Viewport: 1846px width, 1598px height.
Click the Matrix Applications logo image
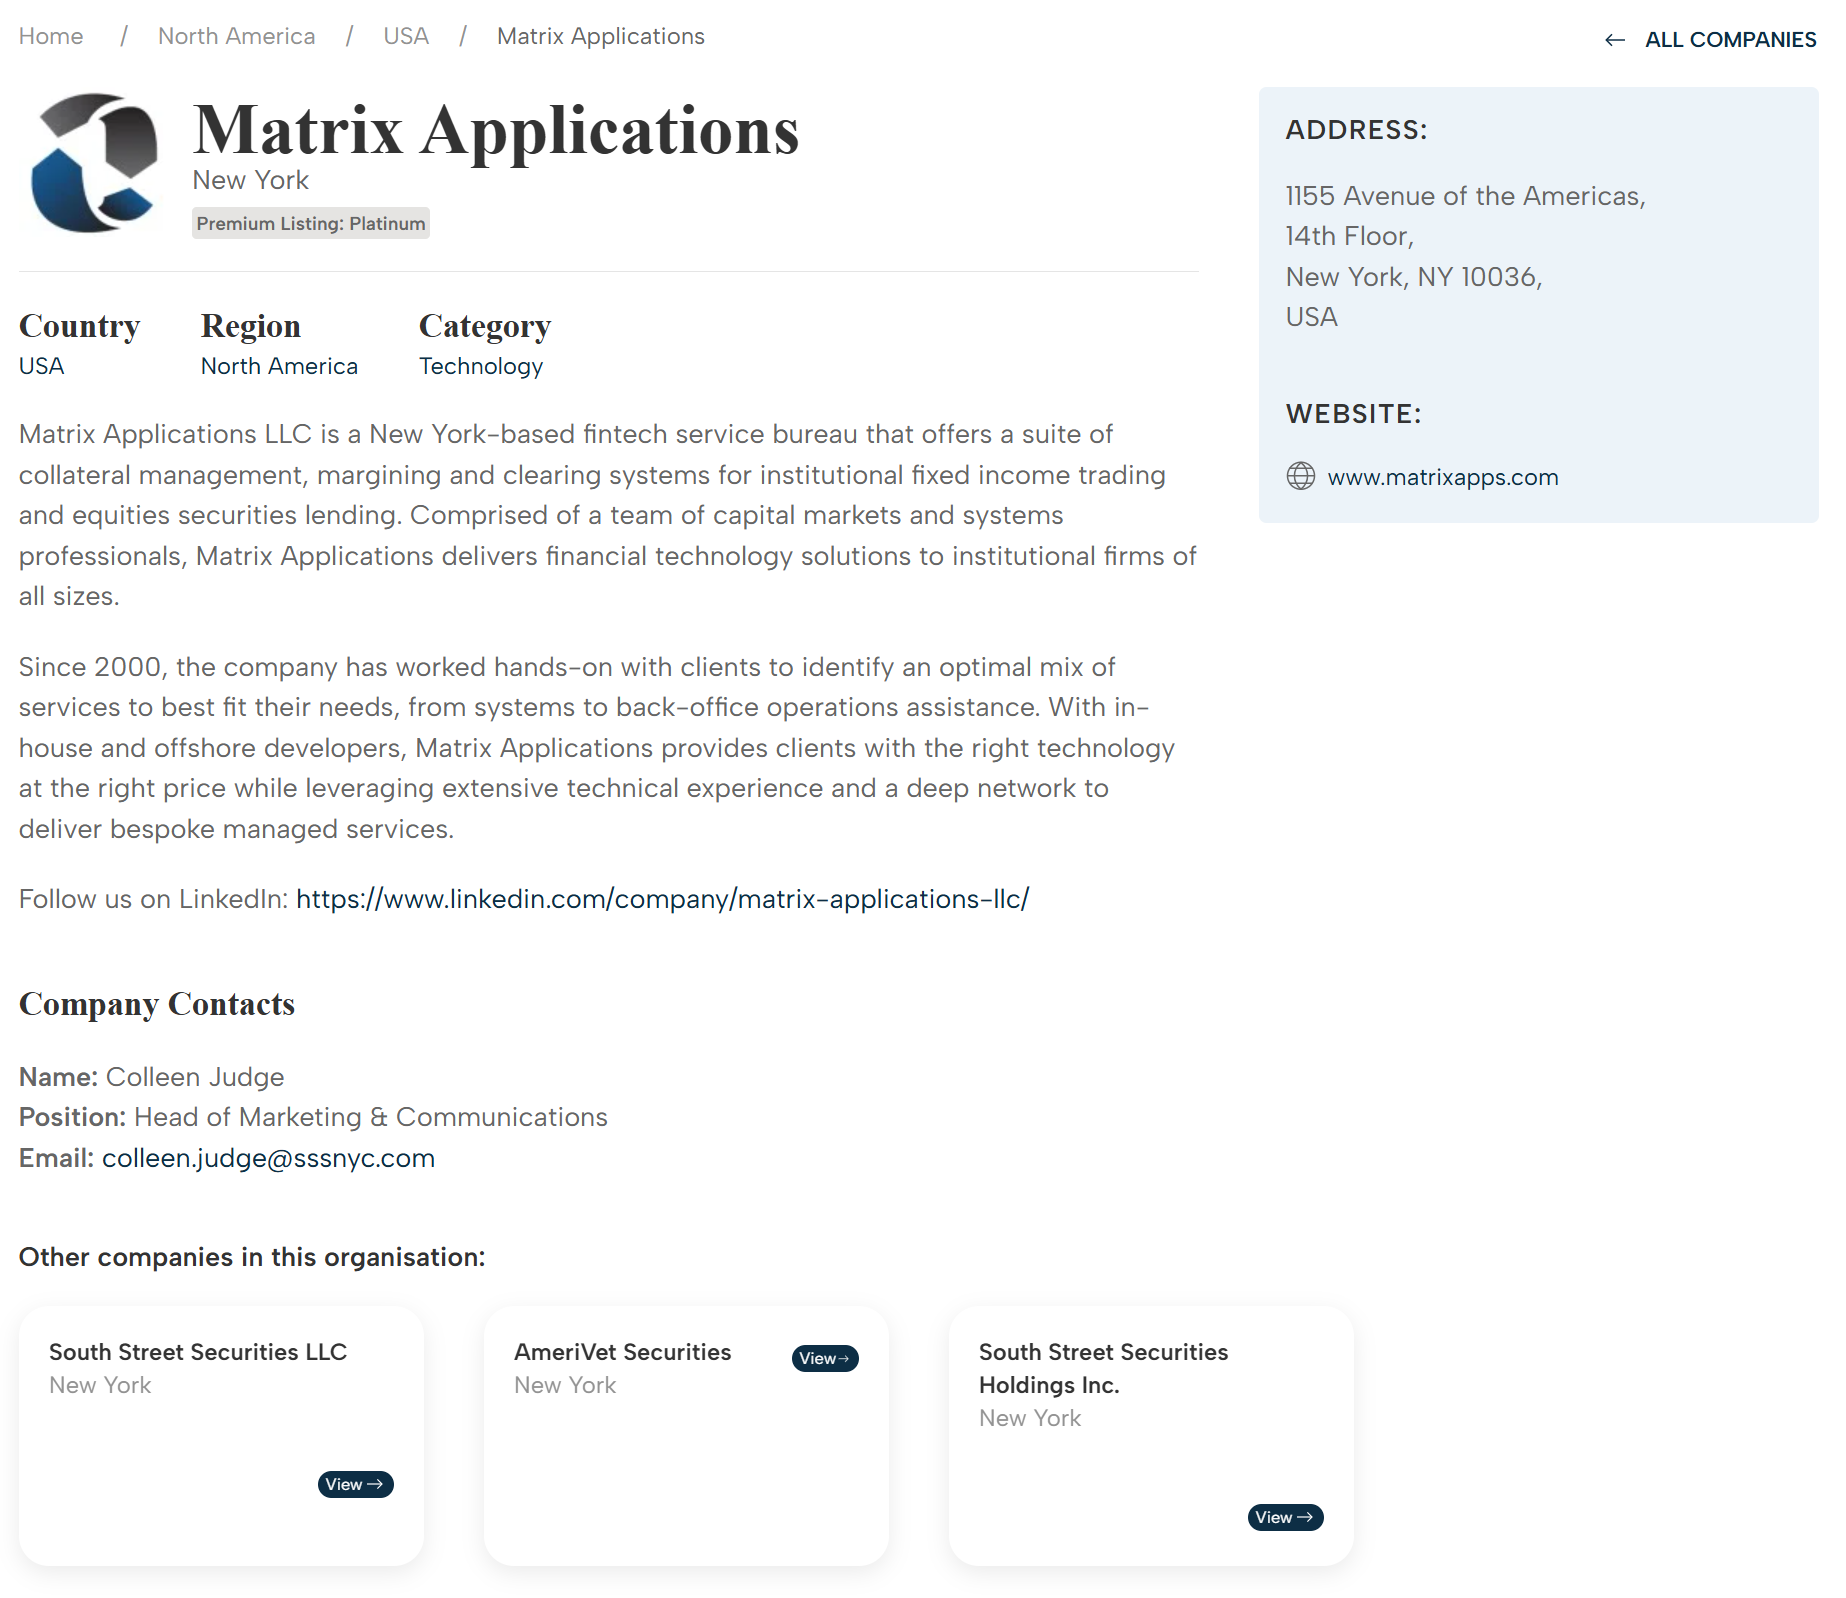(96, 163)
